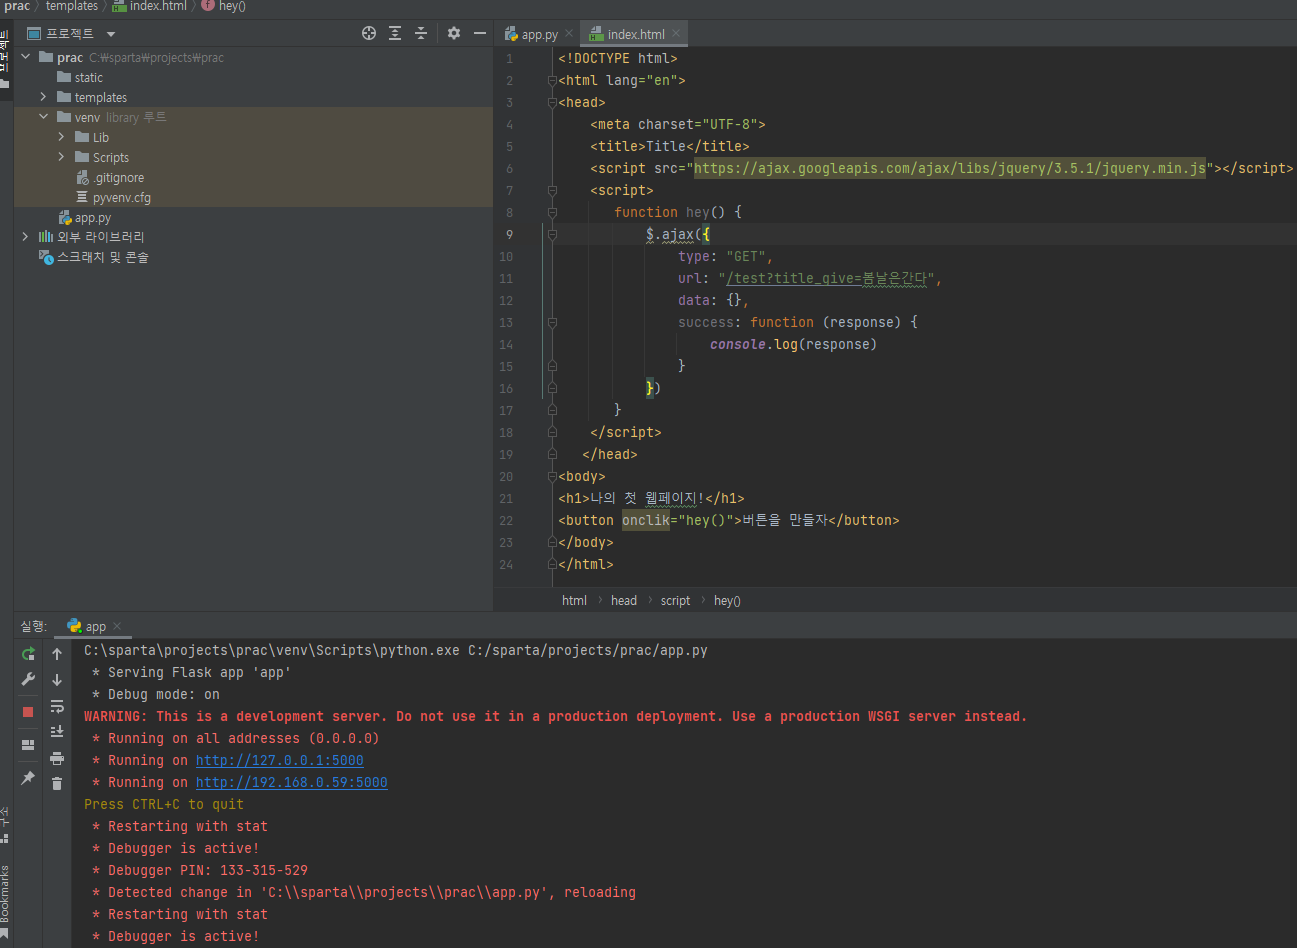Toggle pin tab in Run panel

(28, 778)
